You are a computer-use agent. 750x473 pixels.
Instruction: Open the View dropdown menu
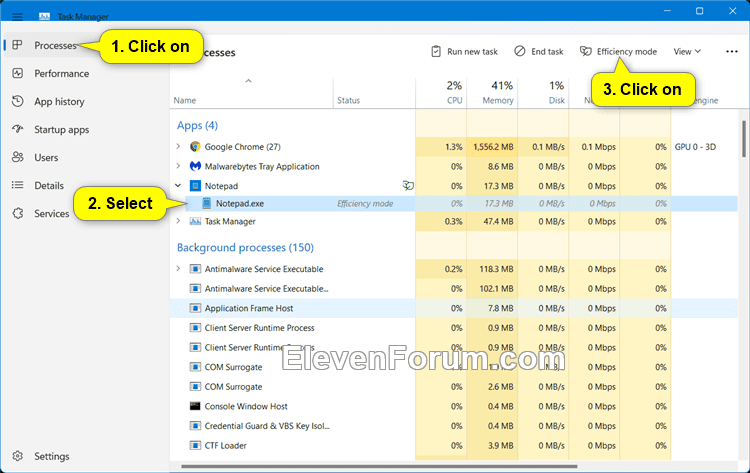tap(687, 51)
